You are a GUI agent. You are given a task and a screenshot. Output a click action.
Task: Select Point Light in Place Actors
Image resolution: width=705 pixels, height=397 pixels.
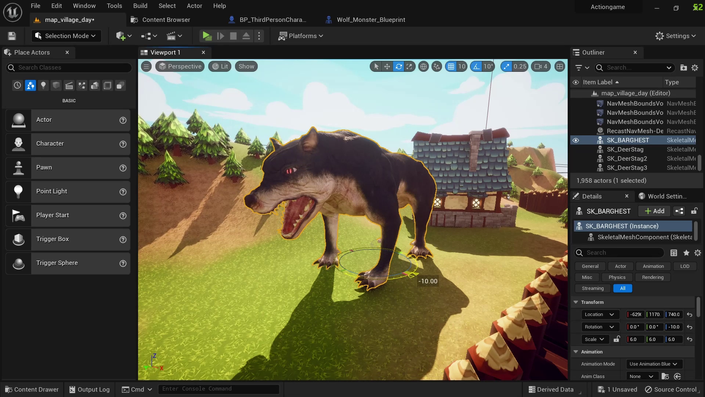68,192
